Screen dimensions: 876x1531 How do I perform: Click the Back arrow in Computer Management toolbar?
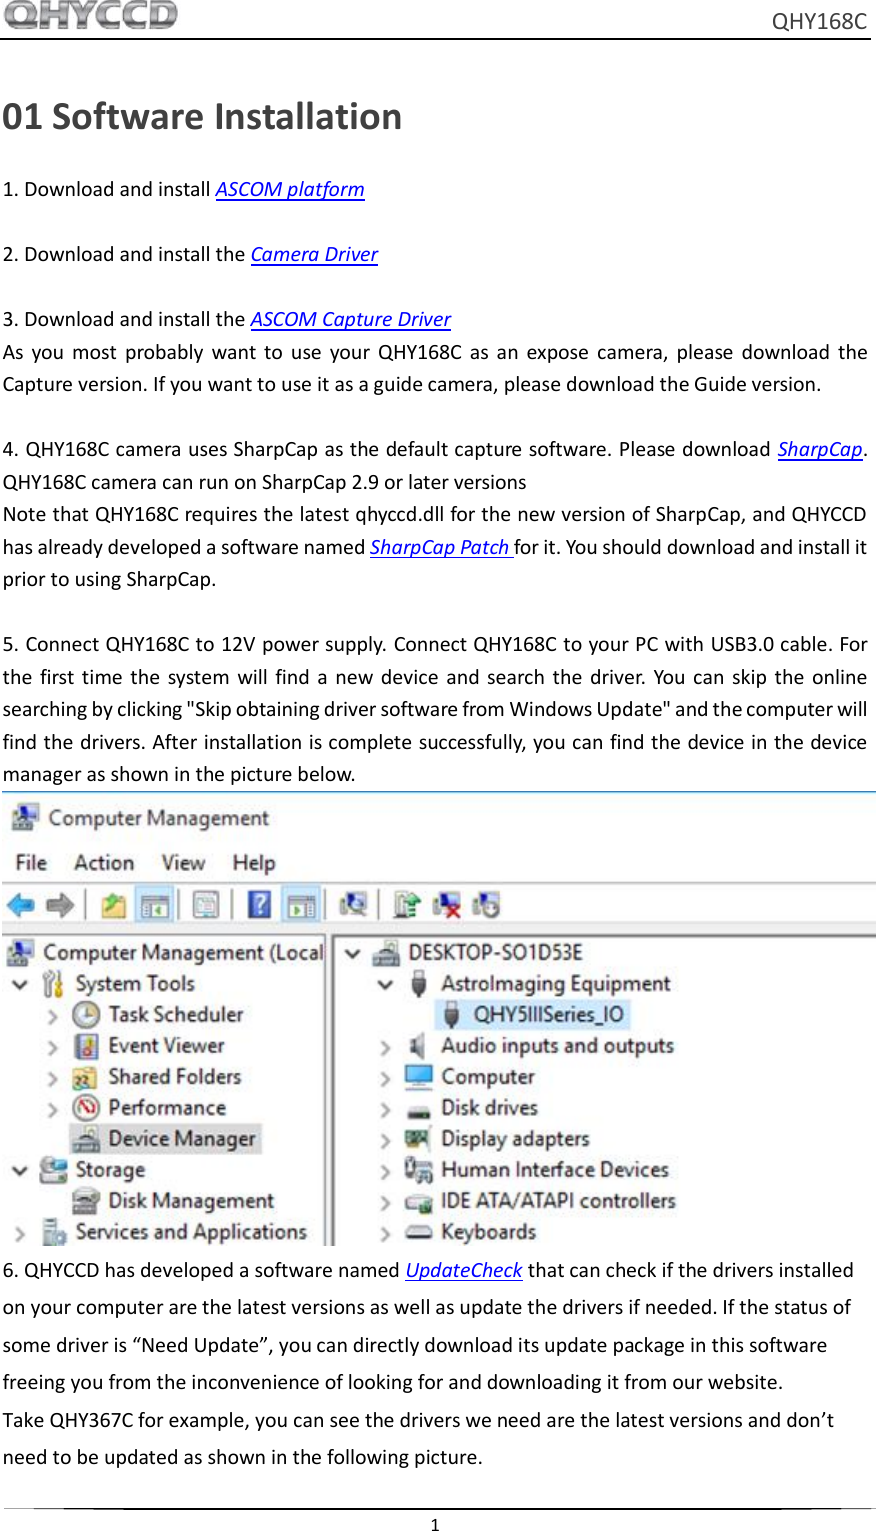(21, 905)
